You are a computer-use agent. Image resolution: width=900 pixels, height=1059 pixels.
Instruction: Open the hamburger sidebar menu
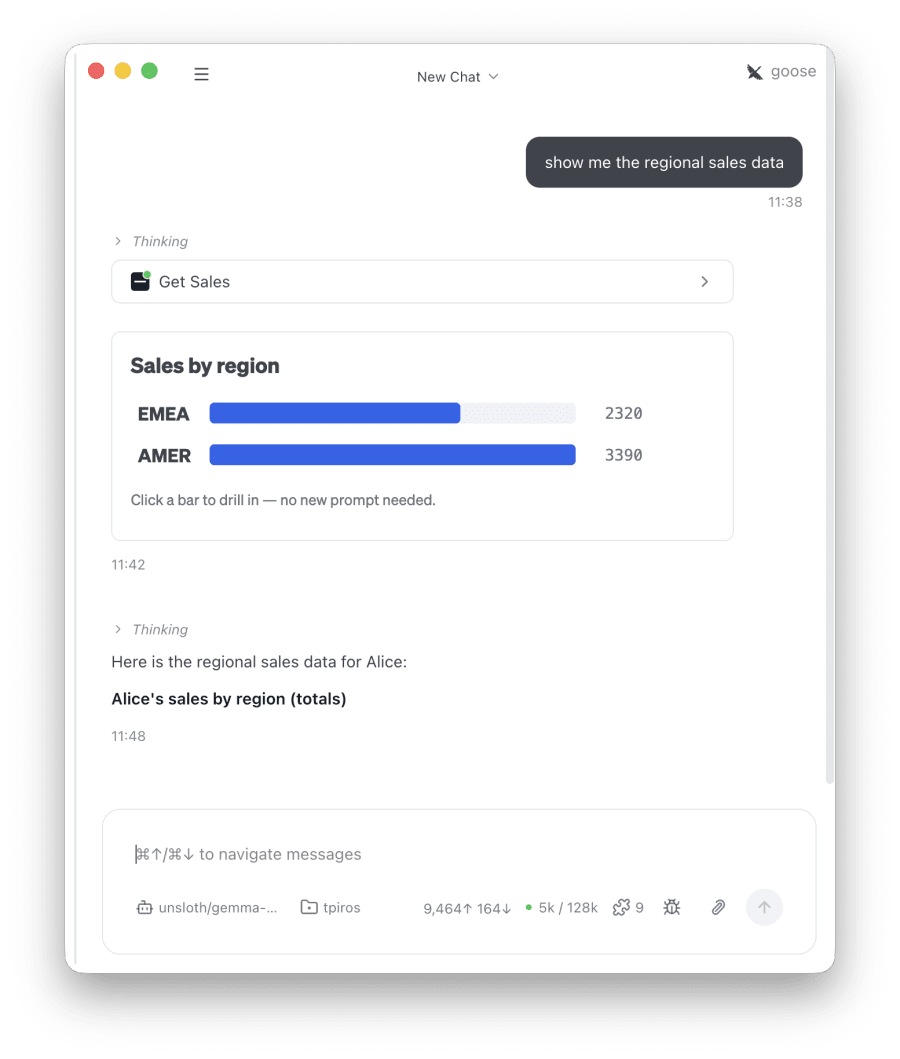tap(201, 74)
